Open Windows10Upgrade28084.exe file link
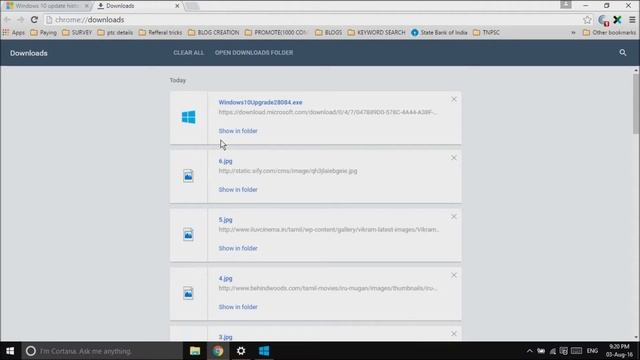640x360 pixels. pos(260,102)
